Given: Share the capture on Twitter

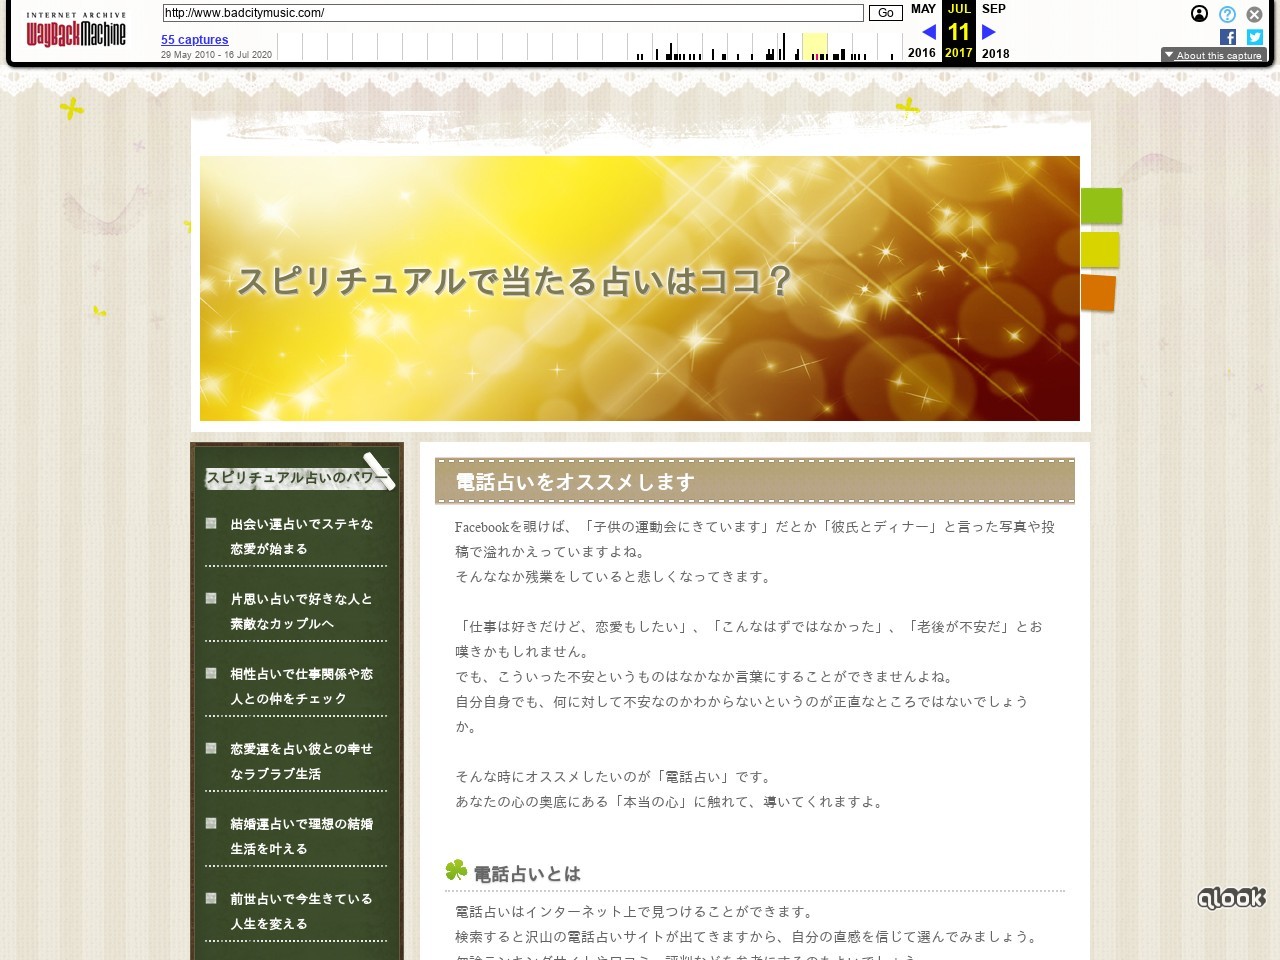Looking at the screenshot, I should pos(1255,37).
